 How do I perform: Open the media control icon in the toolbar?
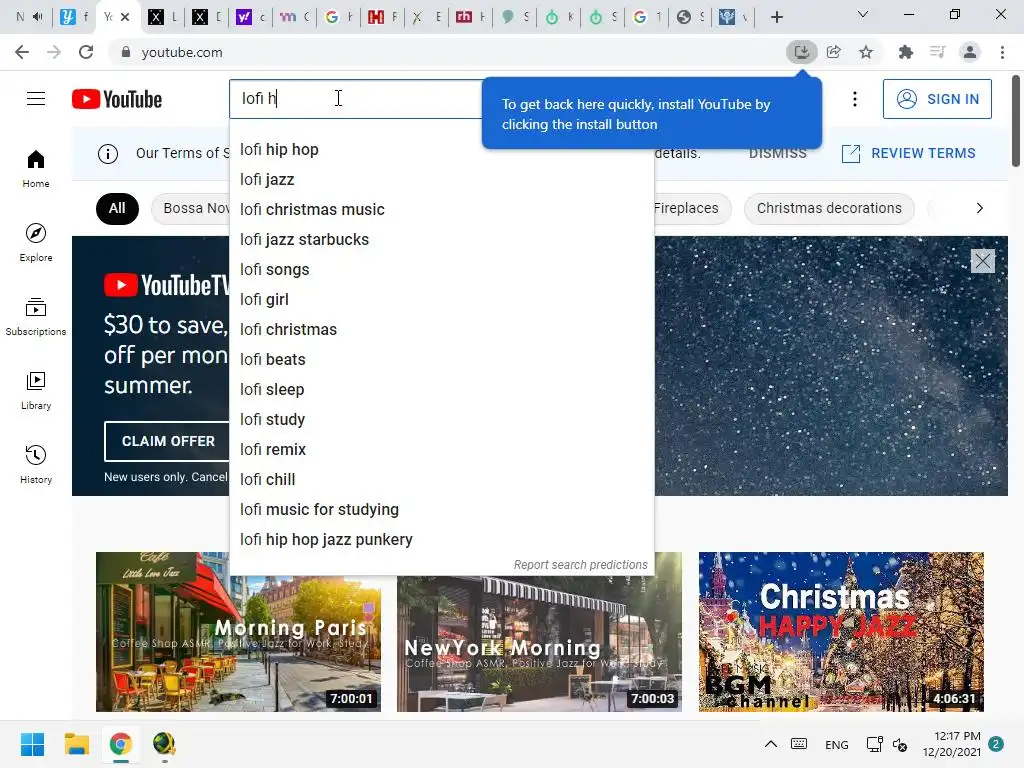[937, 52]
